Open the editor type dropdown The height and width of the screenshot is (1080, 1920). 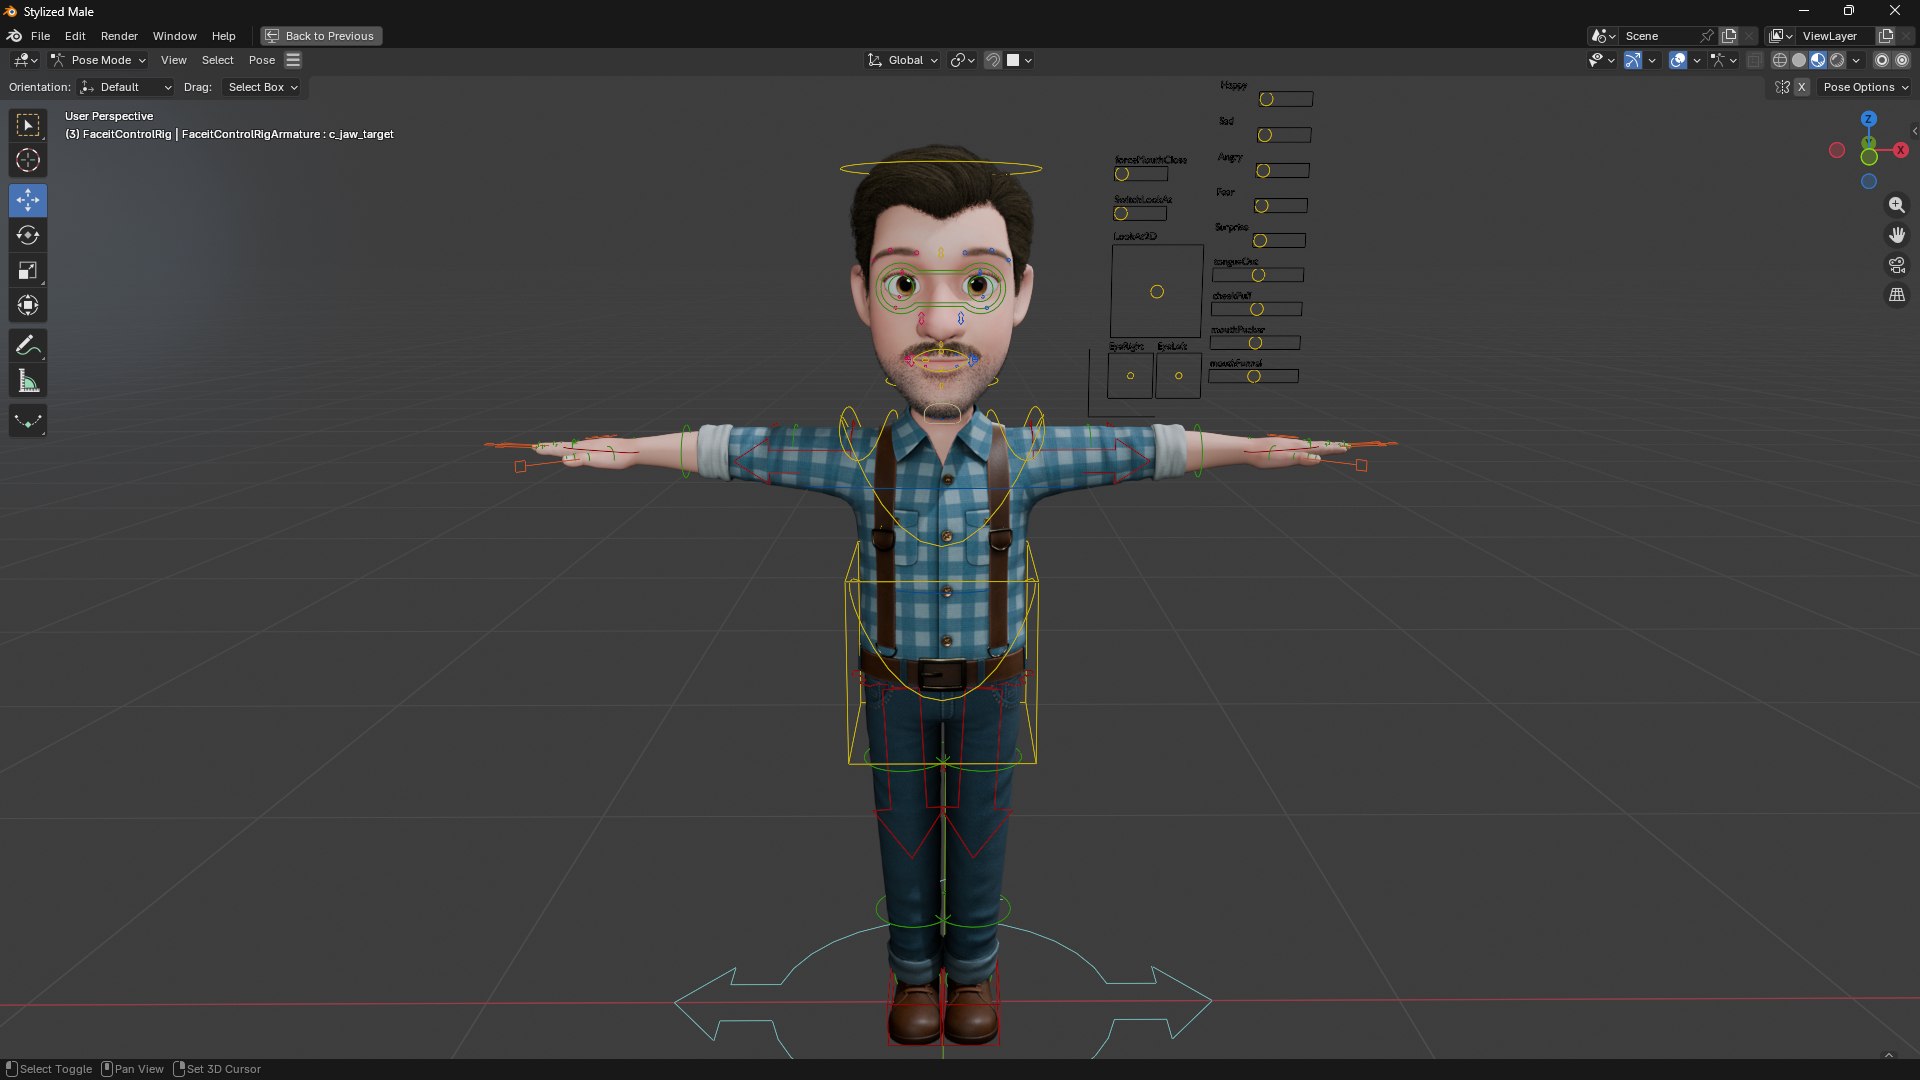coord(25,60)
